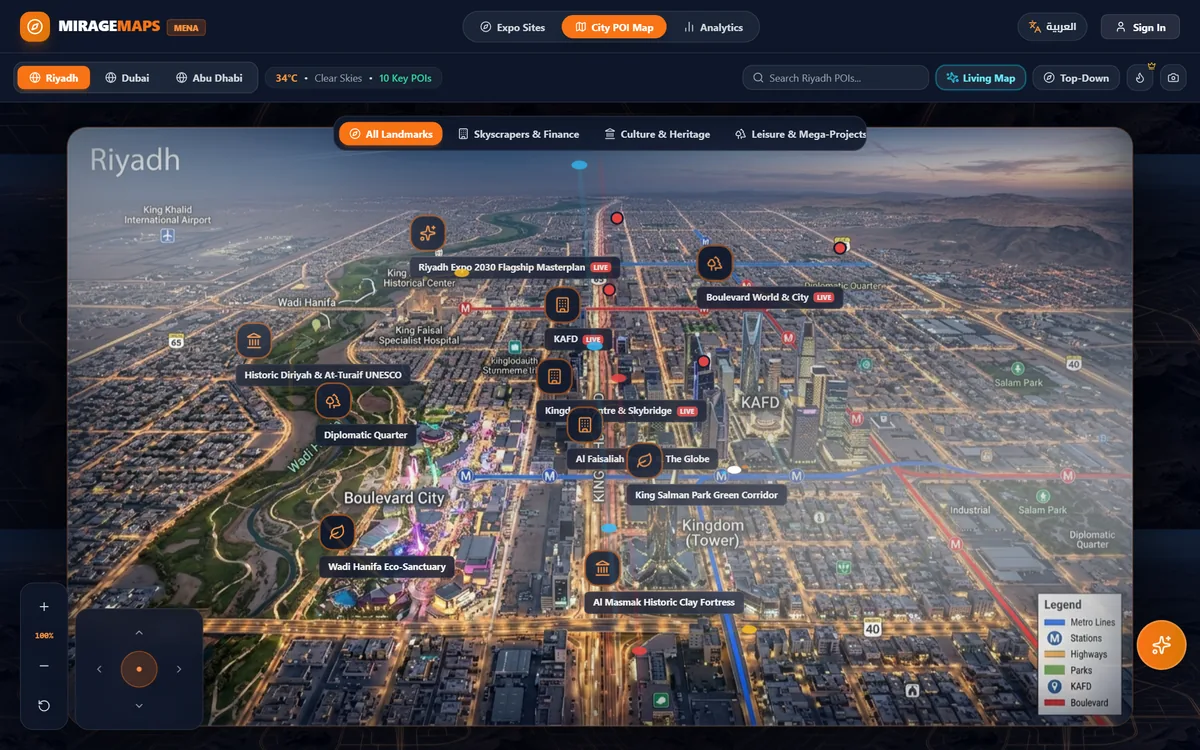Click the Boulevard red legend swatch
This screenshot has height=750, width=1200.
click(1054, 702)
